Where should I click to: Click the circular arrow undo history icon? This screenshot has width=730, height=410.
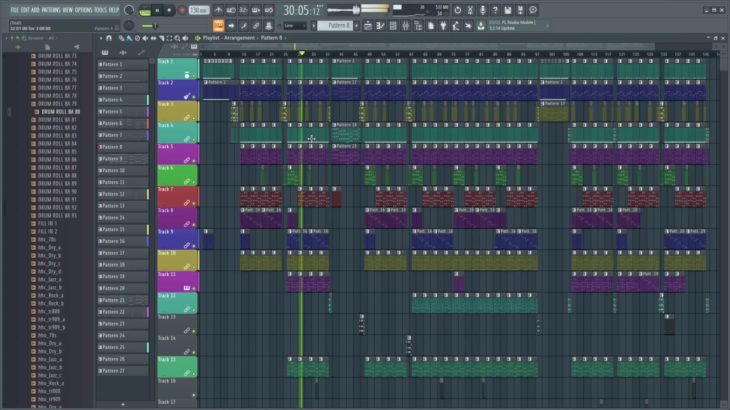[x=457, y=10]
